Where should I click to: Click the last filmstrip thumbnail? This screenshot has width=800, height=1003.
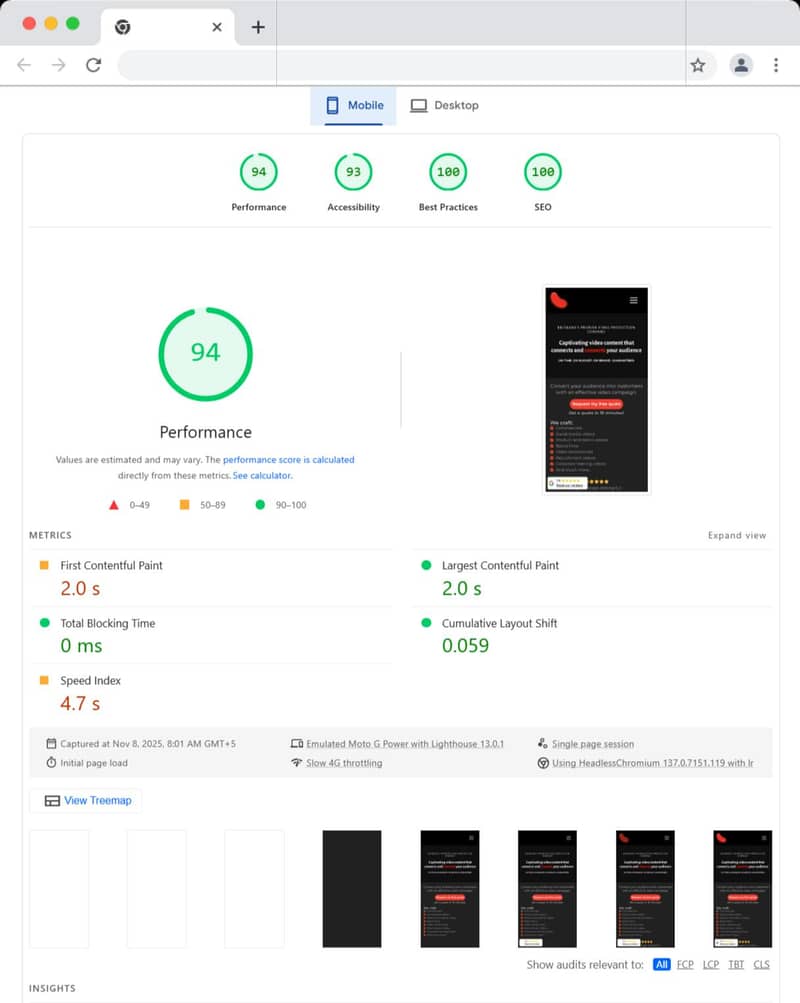(743, 888)
